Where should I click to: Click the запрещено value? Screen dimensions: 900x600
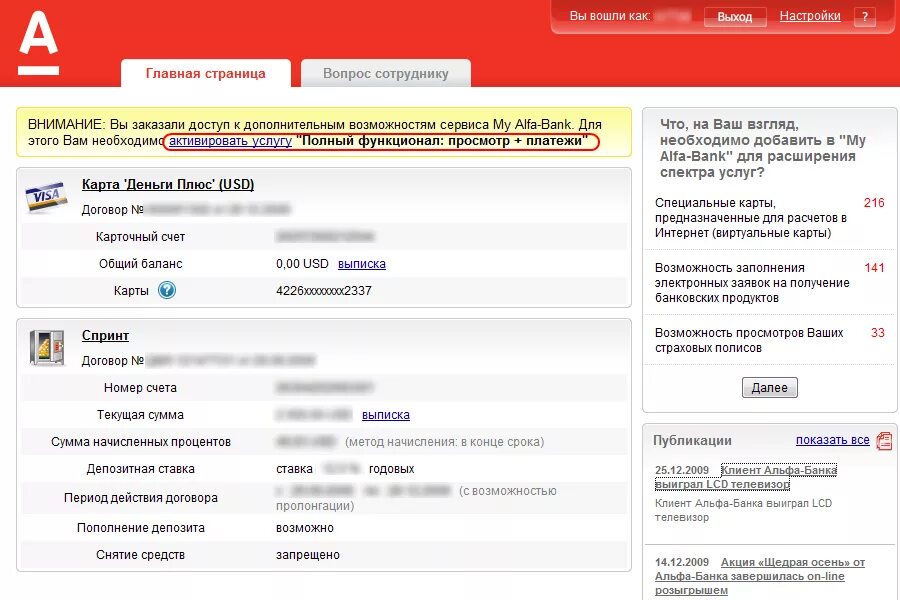tap(308, 555)
